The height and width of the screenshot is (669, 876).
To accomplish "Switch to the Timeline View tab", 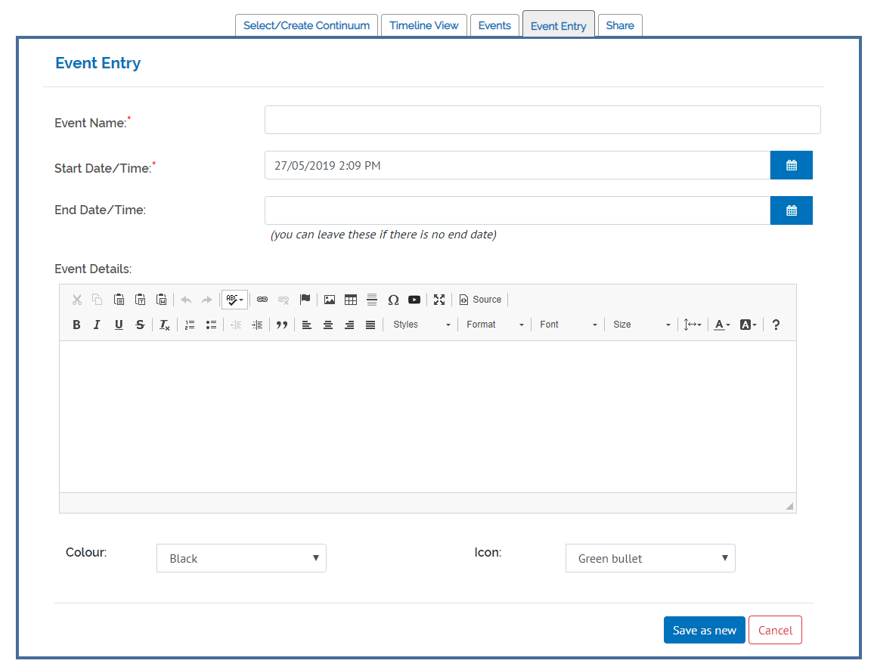I will (x=423, y=26).
